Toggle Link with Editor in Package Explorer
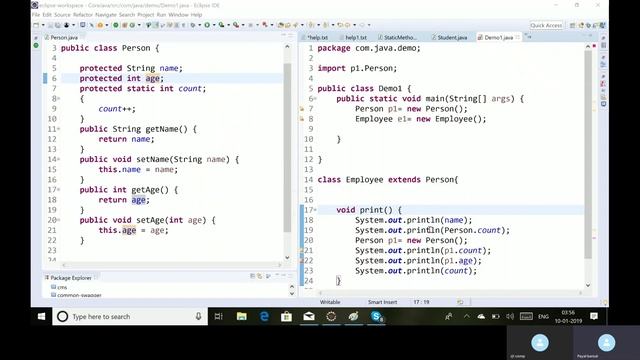This screenshot has height=360, width=640. click(260, 276)
